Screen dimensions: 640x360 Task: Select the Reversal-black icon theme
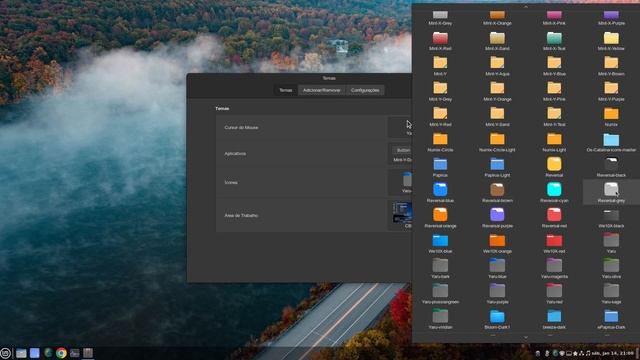click(x=611, y=168)
